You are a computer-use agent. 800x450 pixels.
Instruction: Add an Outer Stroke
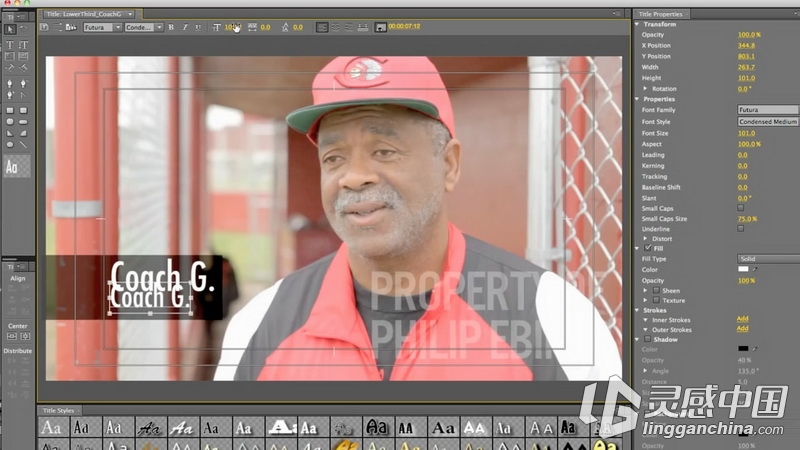742,329
